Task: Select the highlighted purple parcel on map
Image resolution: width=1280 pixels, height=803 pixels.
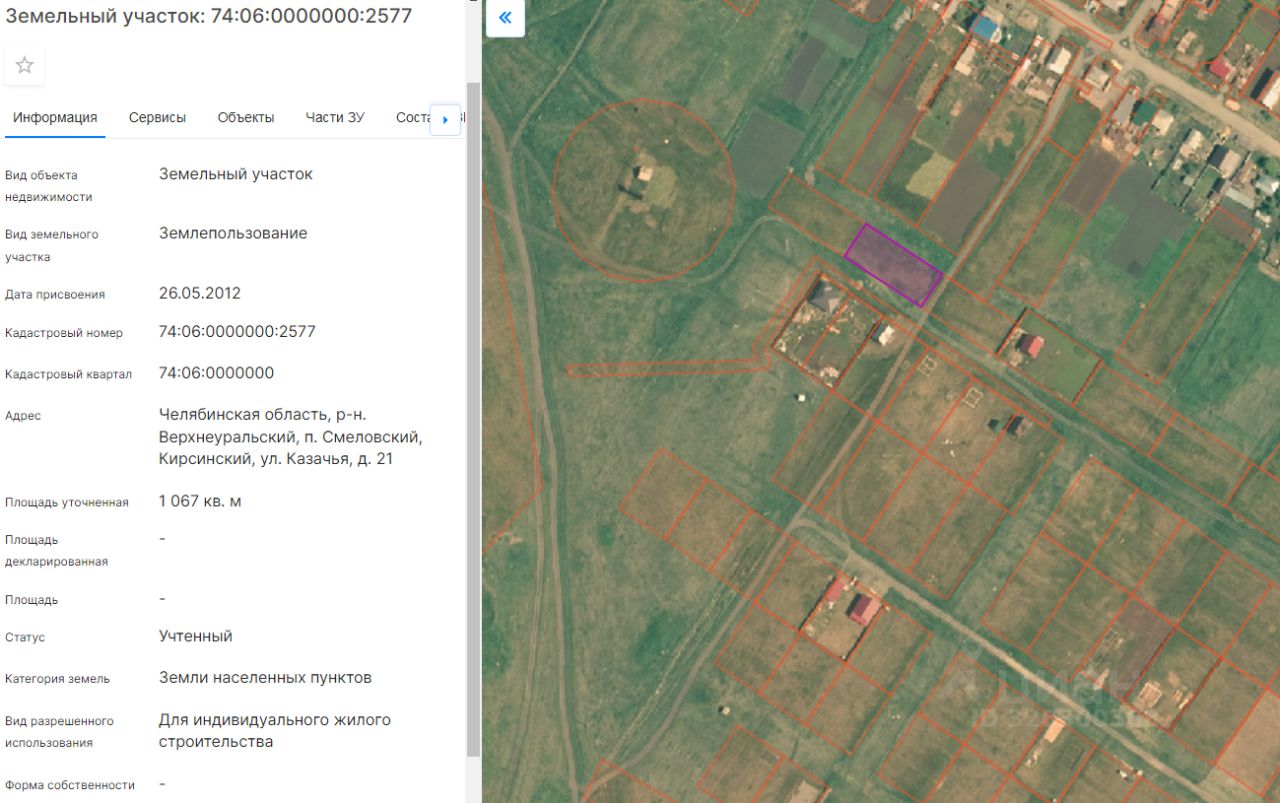Action: coord(893,265)
